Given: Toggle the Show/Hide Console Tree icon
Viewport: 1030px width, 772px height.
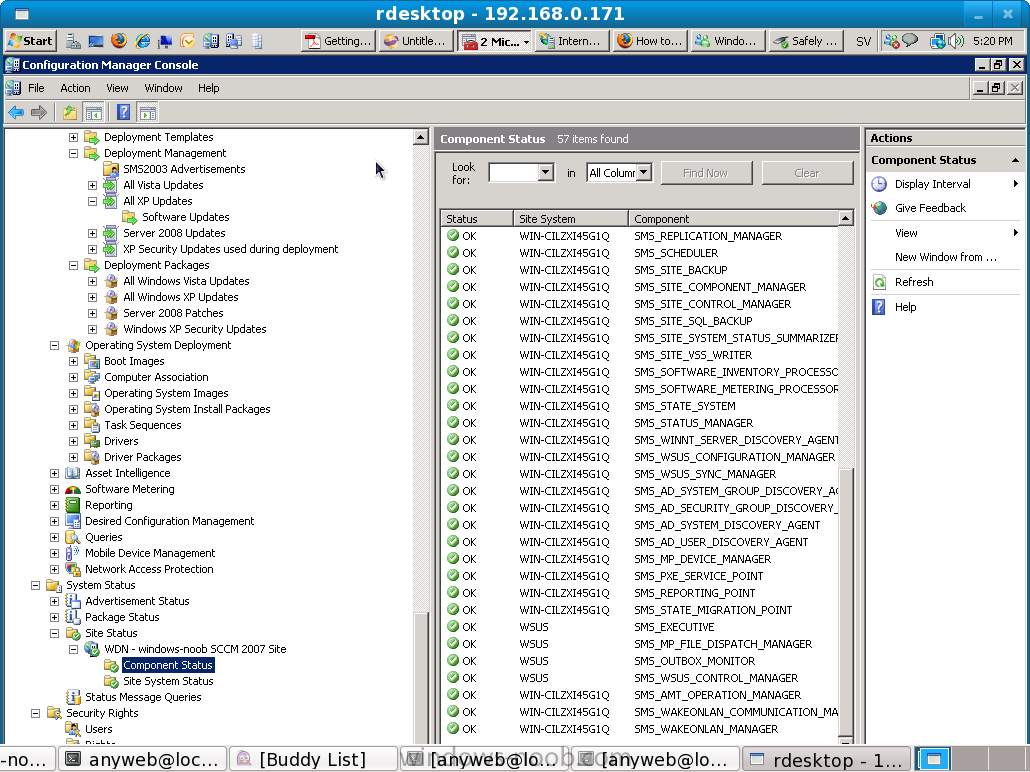Looking at the screenshot, I should (93, 113).
